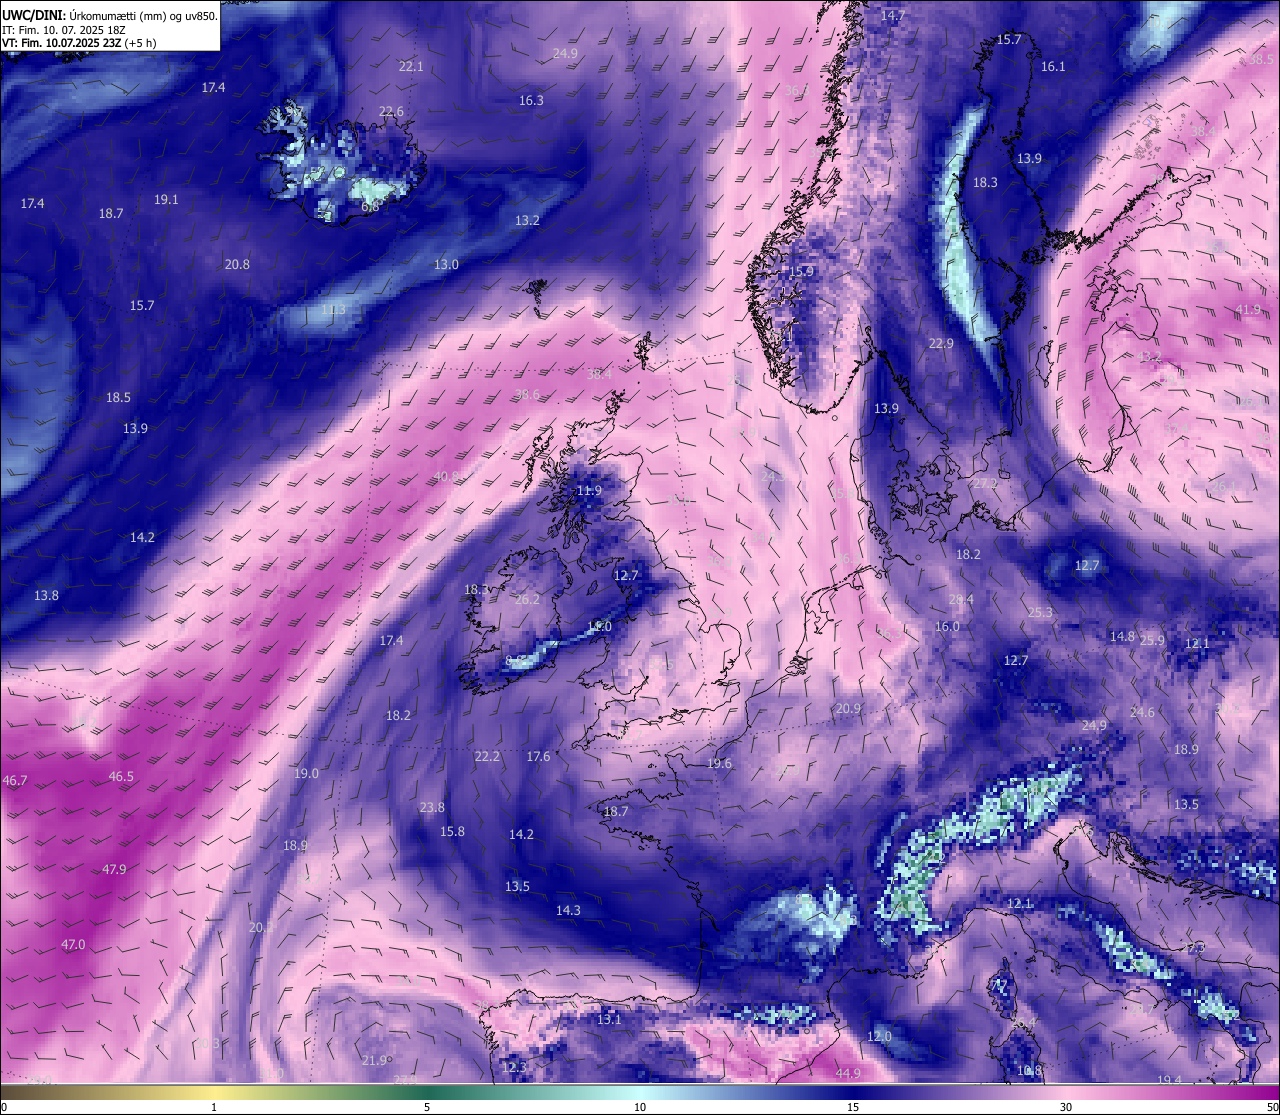
Task: Click the colorbar tick labeled 30
Action: 1066,1107
